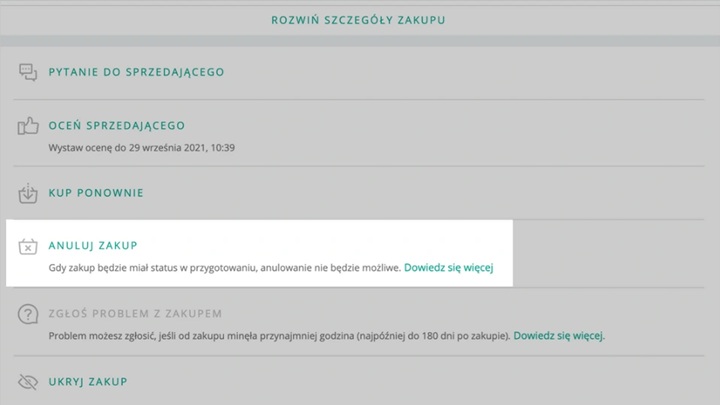Select Anuluj zakup
The image size is (720, 405).
pyautogui.click(x=92, y=245)
